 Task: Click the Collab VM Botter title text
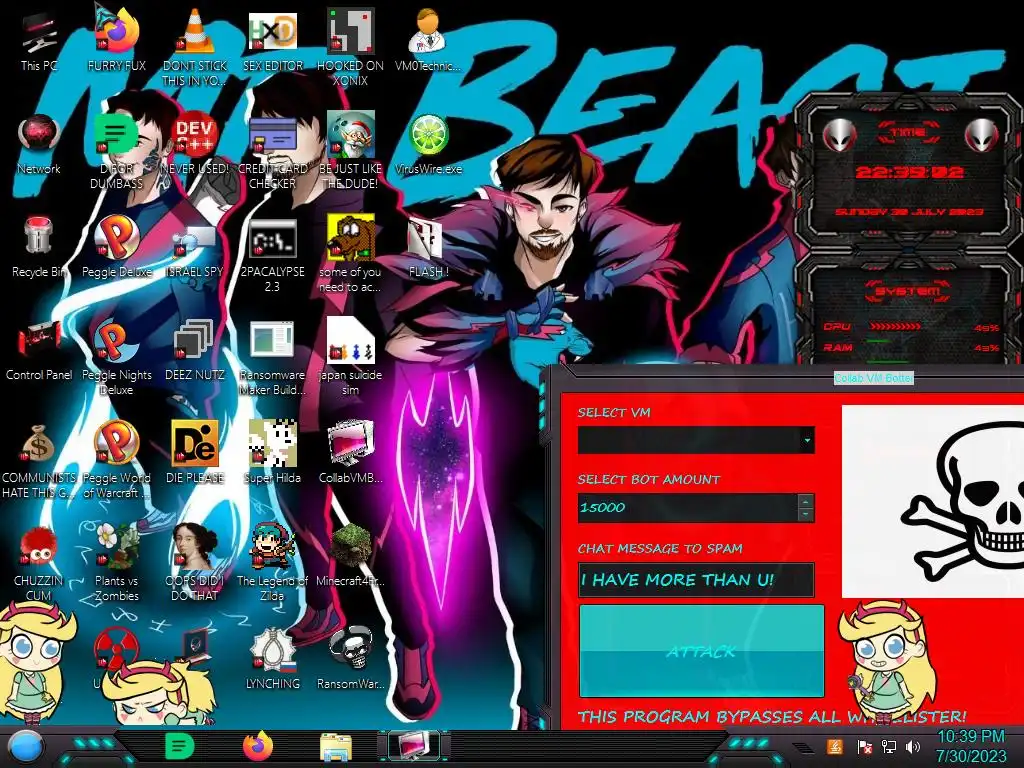(x=874, y=377)
